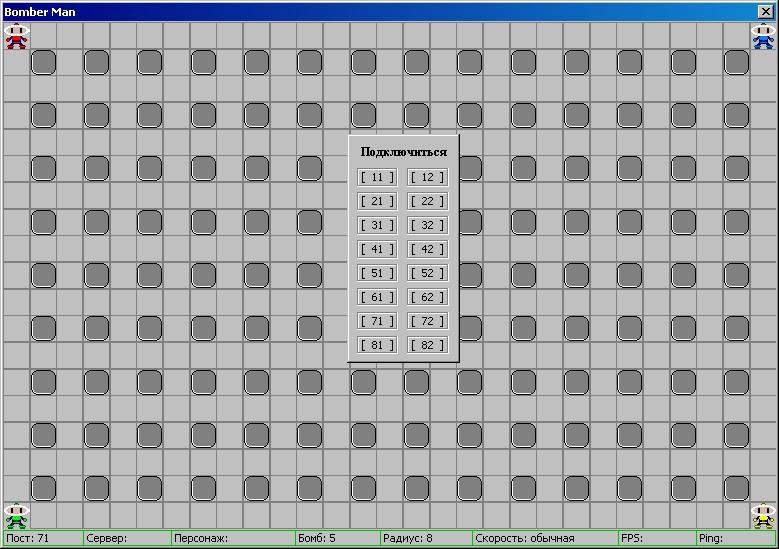The height and width of the screenshot is (549, 779).
Task: Connect to post [ 12 ]
Action: 427,177
